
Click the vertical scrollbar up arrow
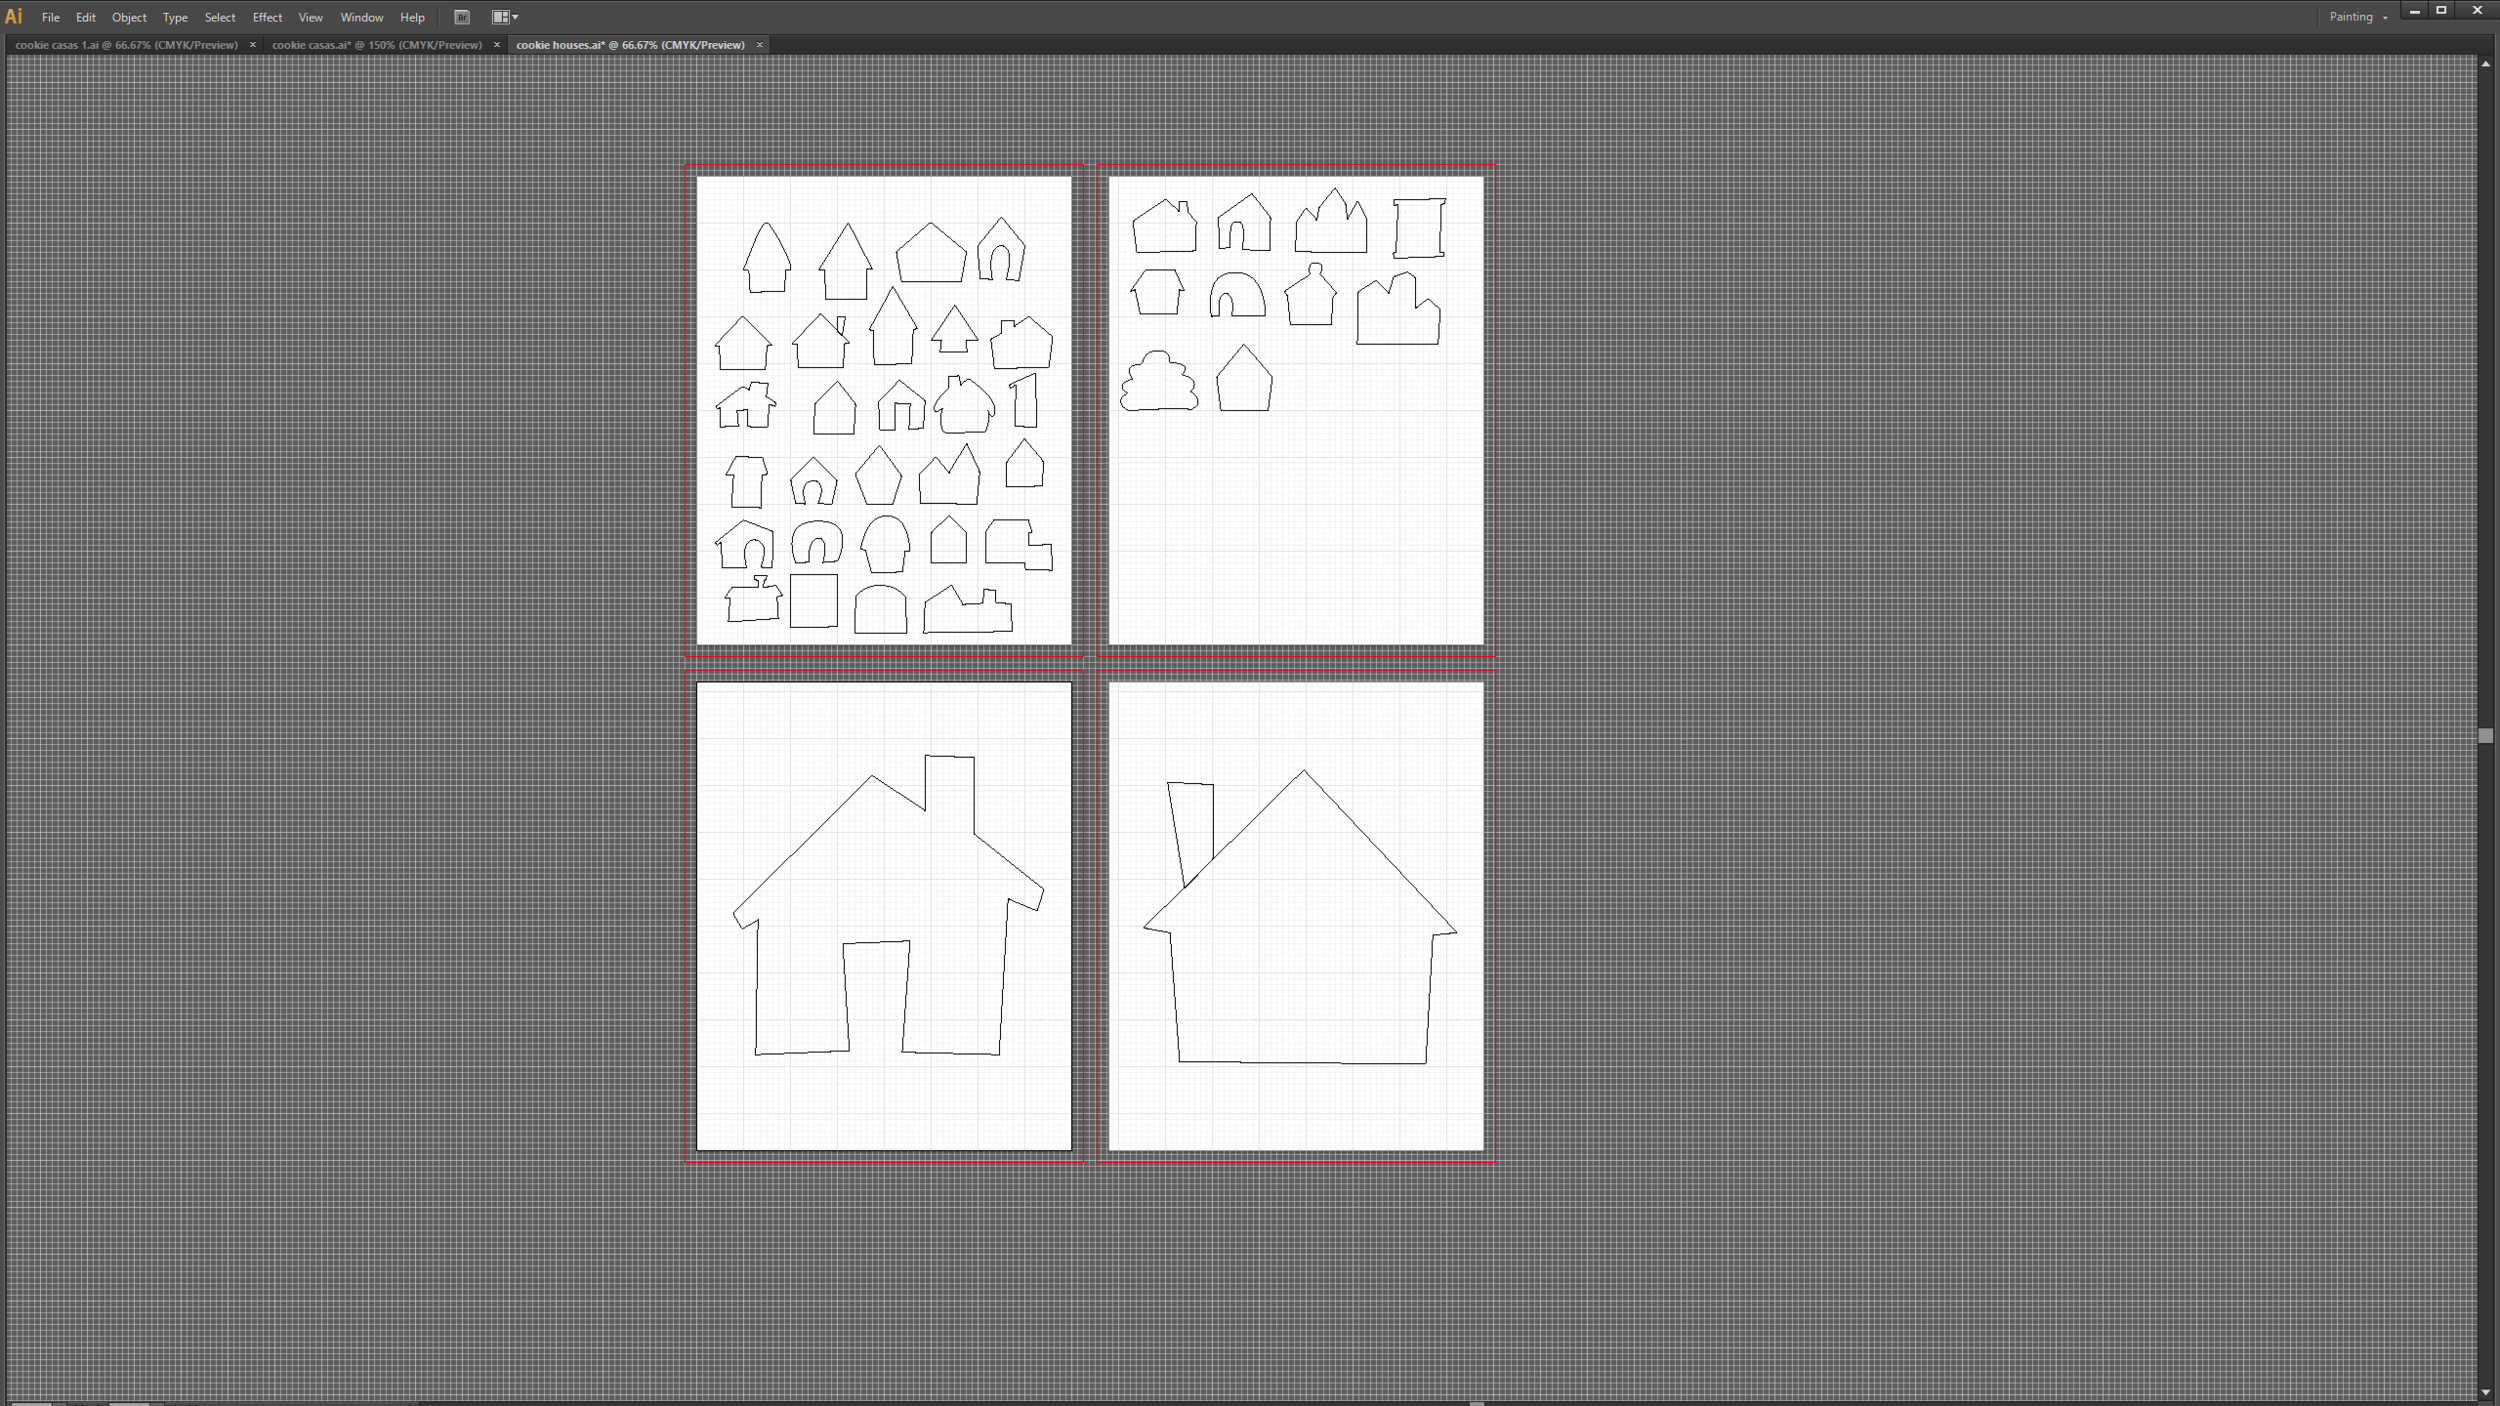2485,64
